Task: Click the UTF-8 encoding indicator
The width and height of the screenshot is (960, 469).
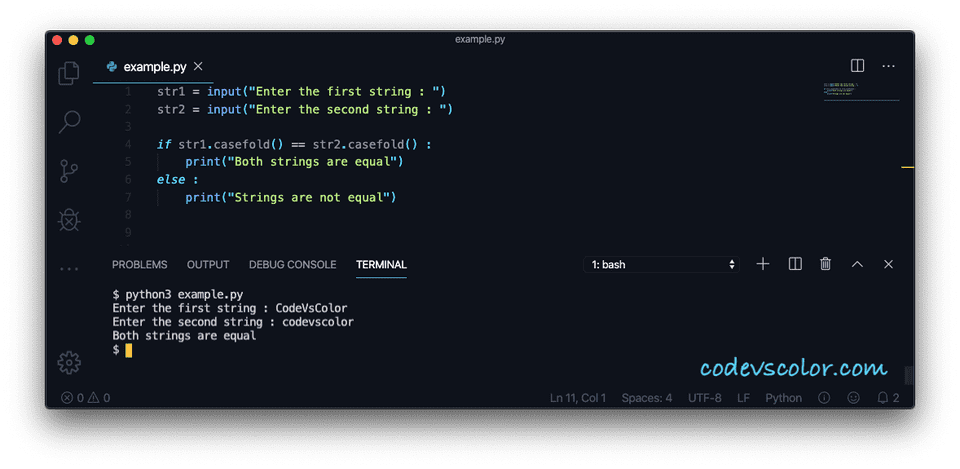Action: tap(704, 398)
